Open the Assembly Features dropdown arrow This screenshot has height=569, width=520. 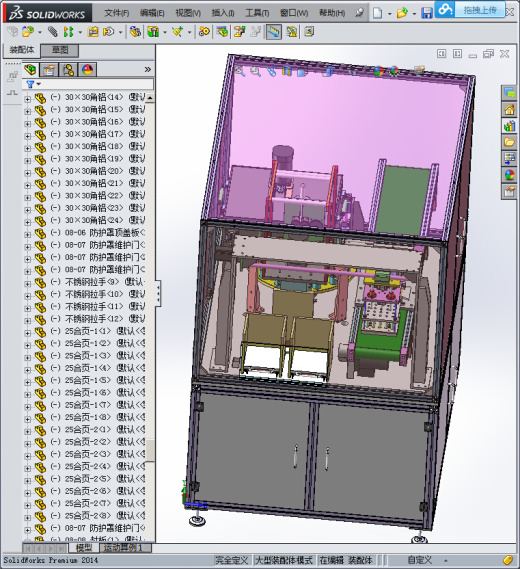[x=165, y=32]
